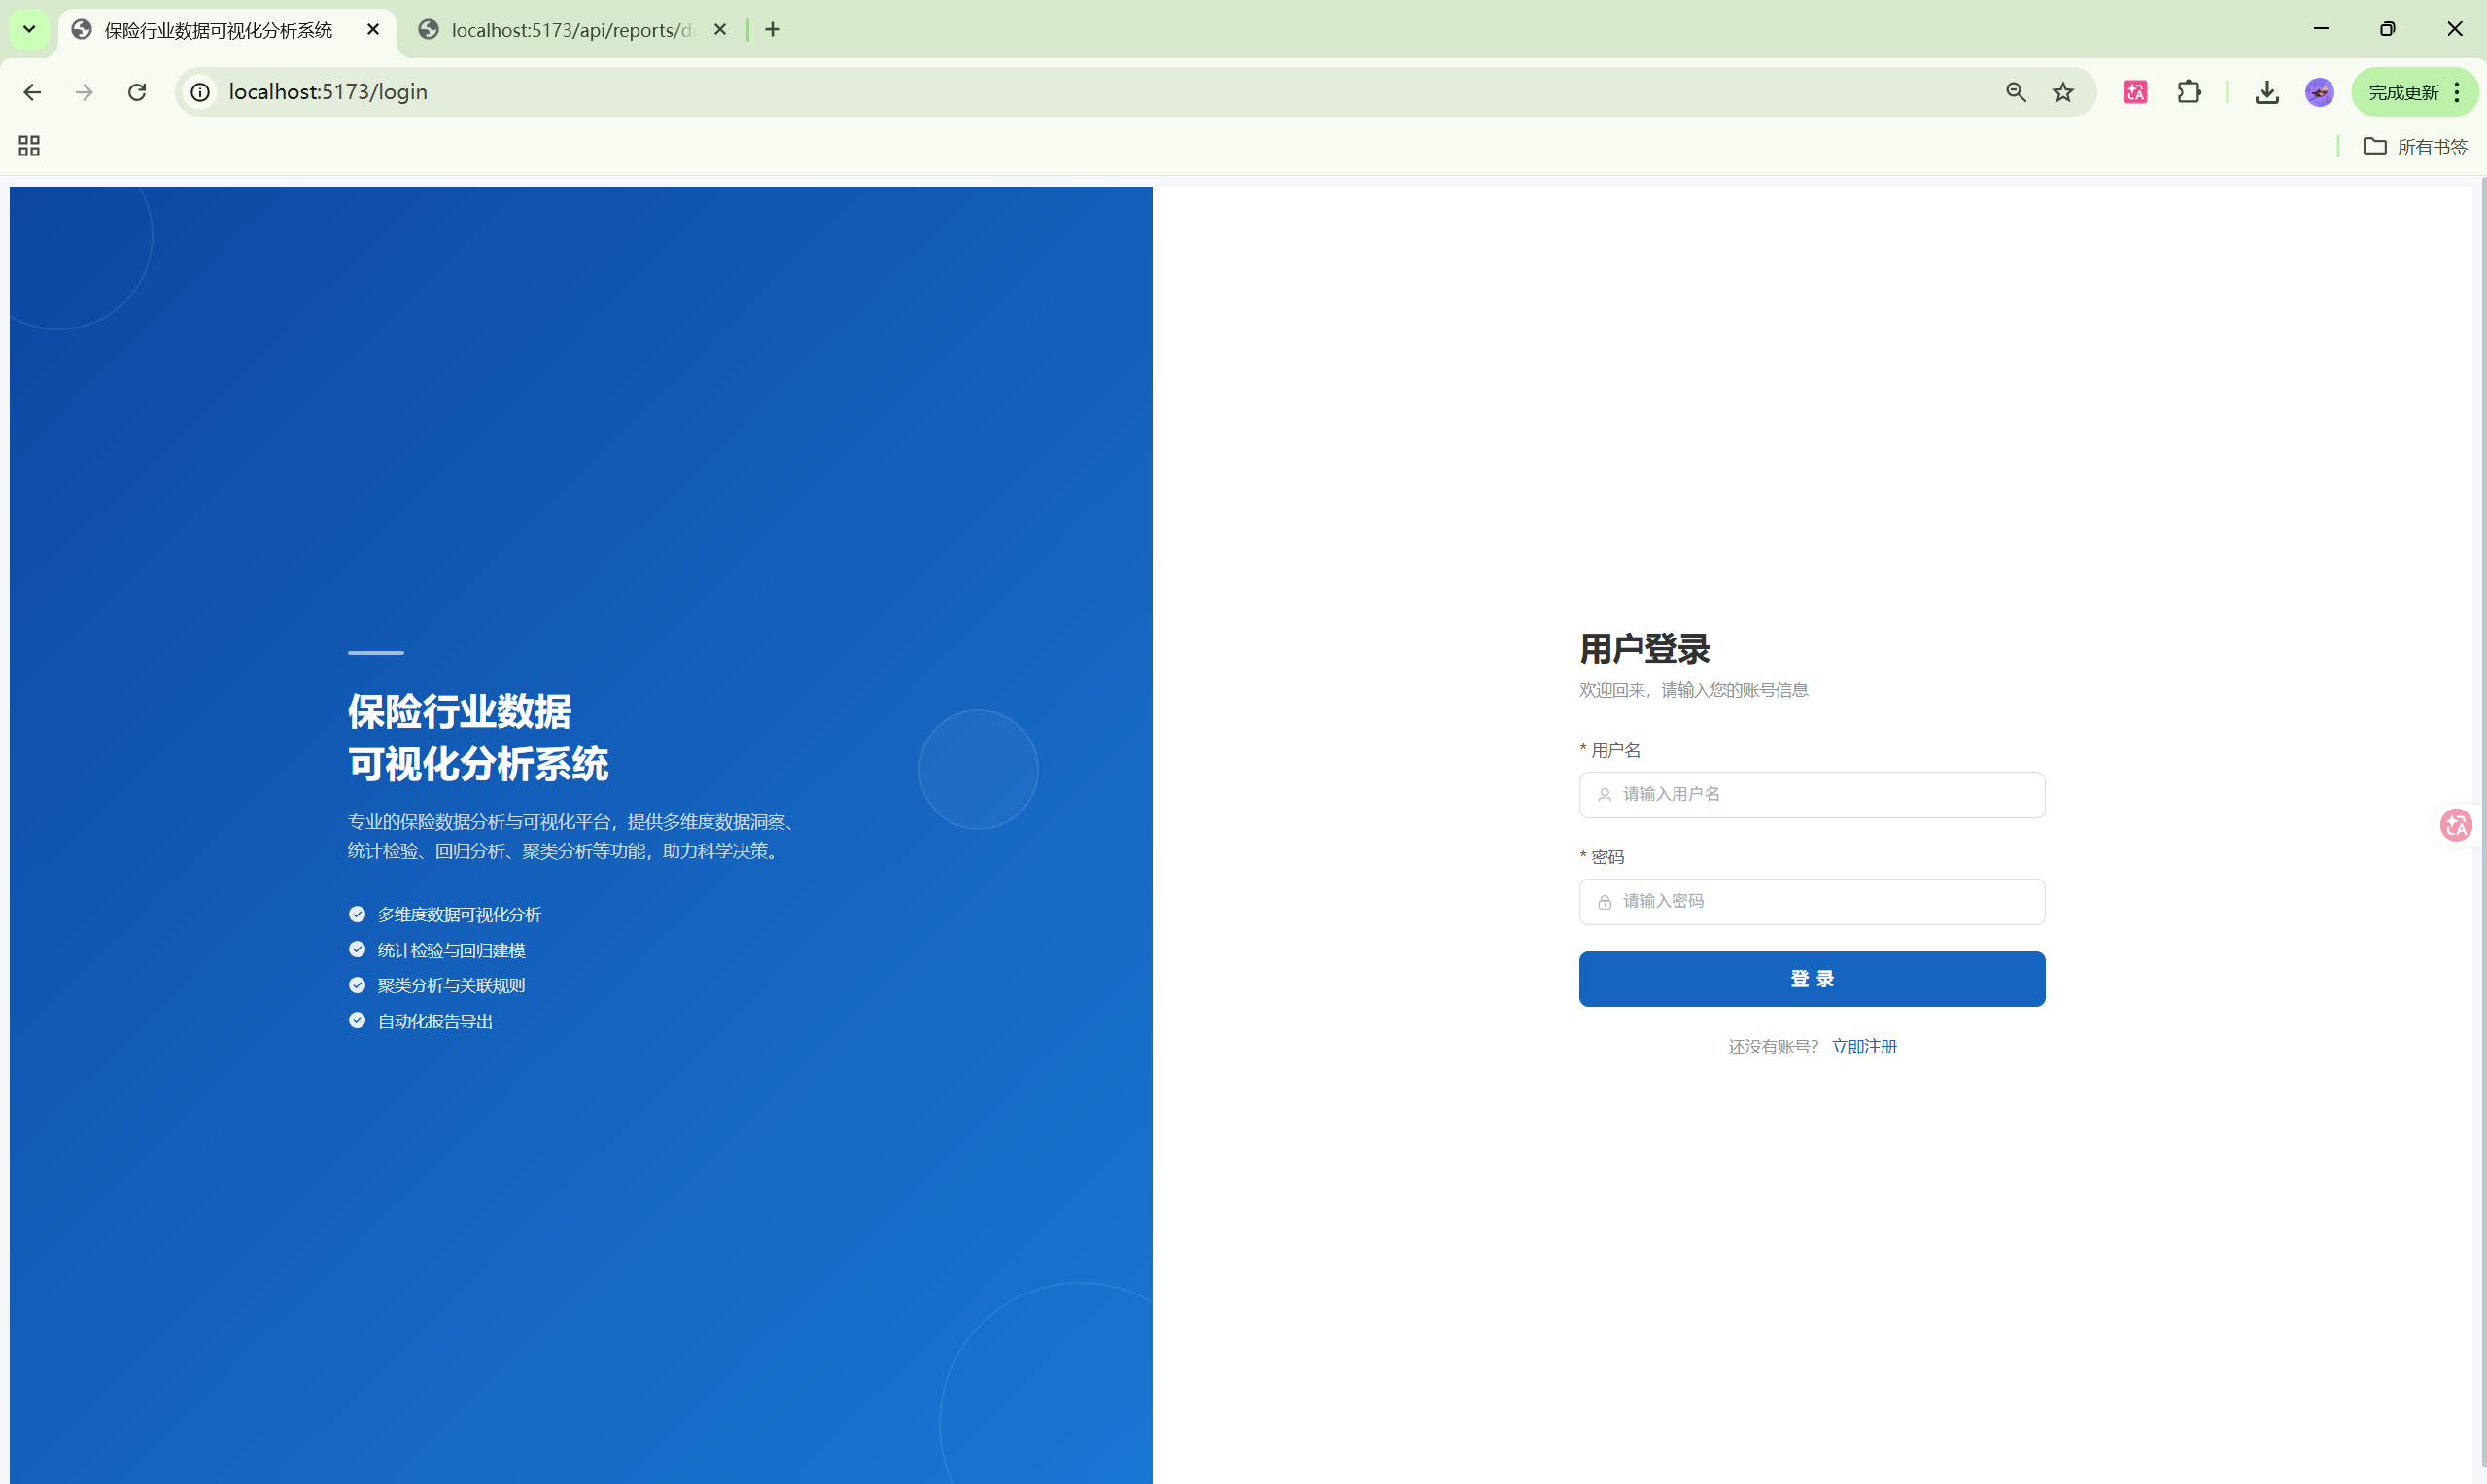2487x1484 pixels.
Task: Click the 请输入用户名 username input field
Action: click(x=1811, y=794)
